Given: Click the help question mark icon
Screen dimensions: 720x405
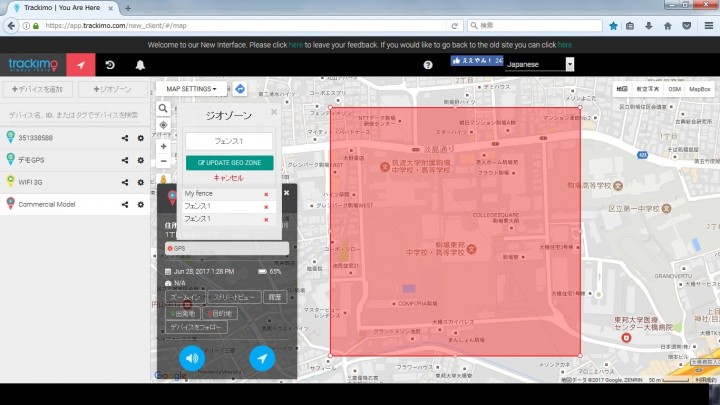Looking at the screenshot, I should 428,65.
